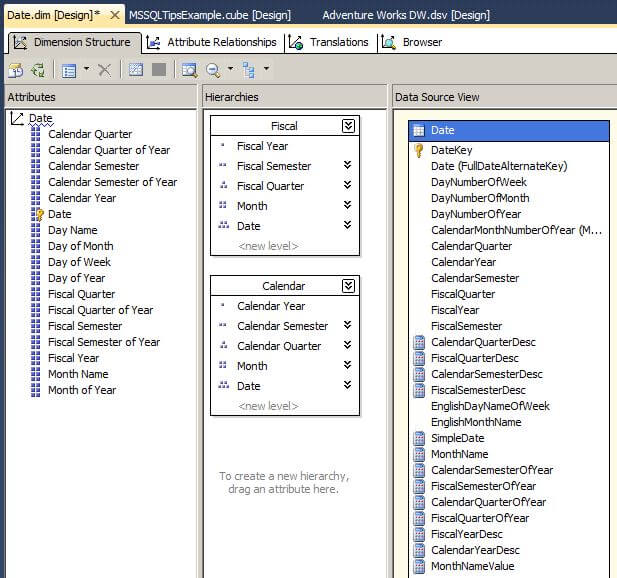The image size is (617, 578).
Task: Collapse the Fiscal hierarchy with chevron button
Action: (348, 126)
